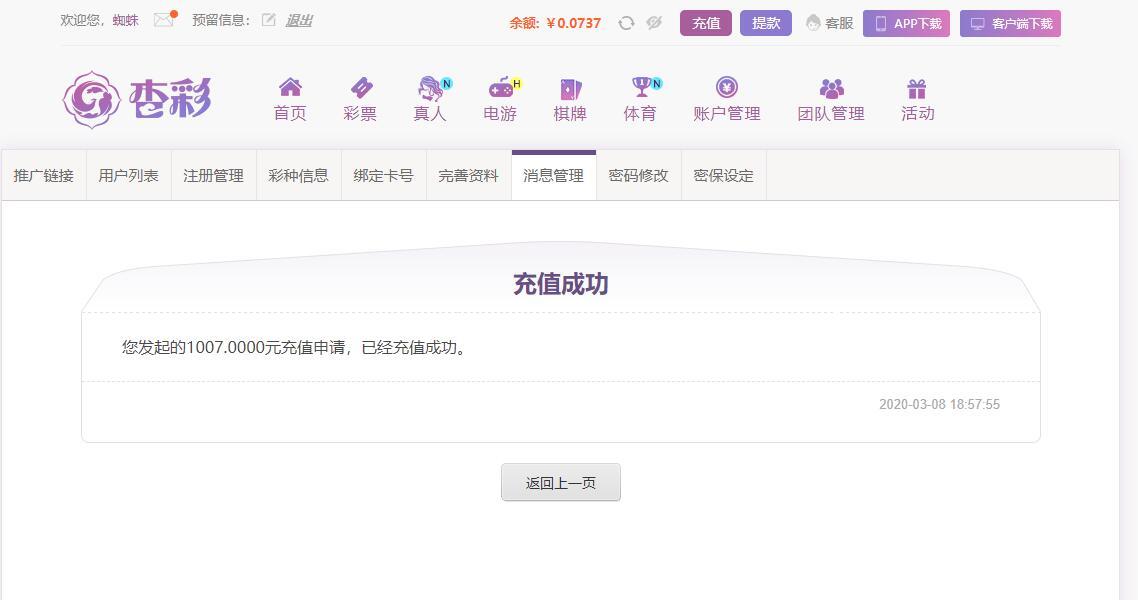1138x600 pixels.
Task: Click the balance amount ¥0.0737
Action: pyautogui.click(x=573, y=23)
